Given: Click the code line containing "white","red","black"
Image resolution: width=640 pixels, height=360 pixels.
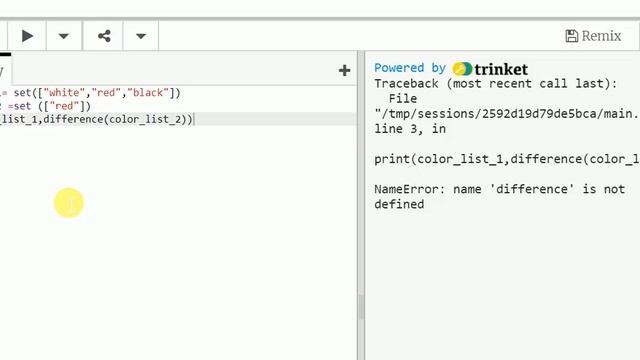Looking at the screenshot, I should click(178, 93).
